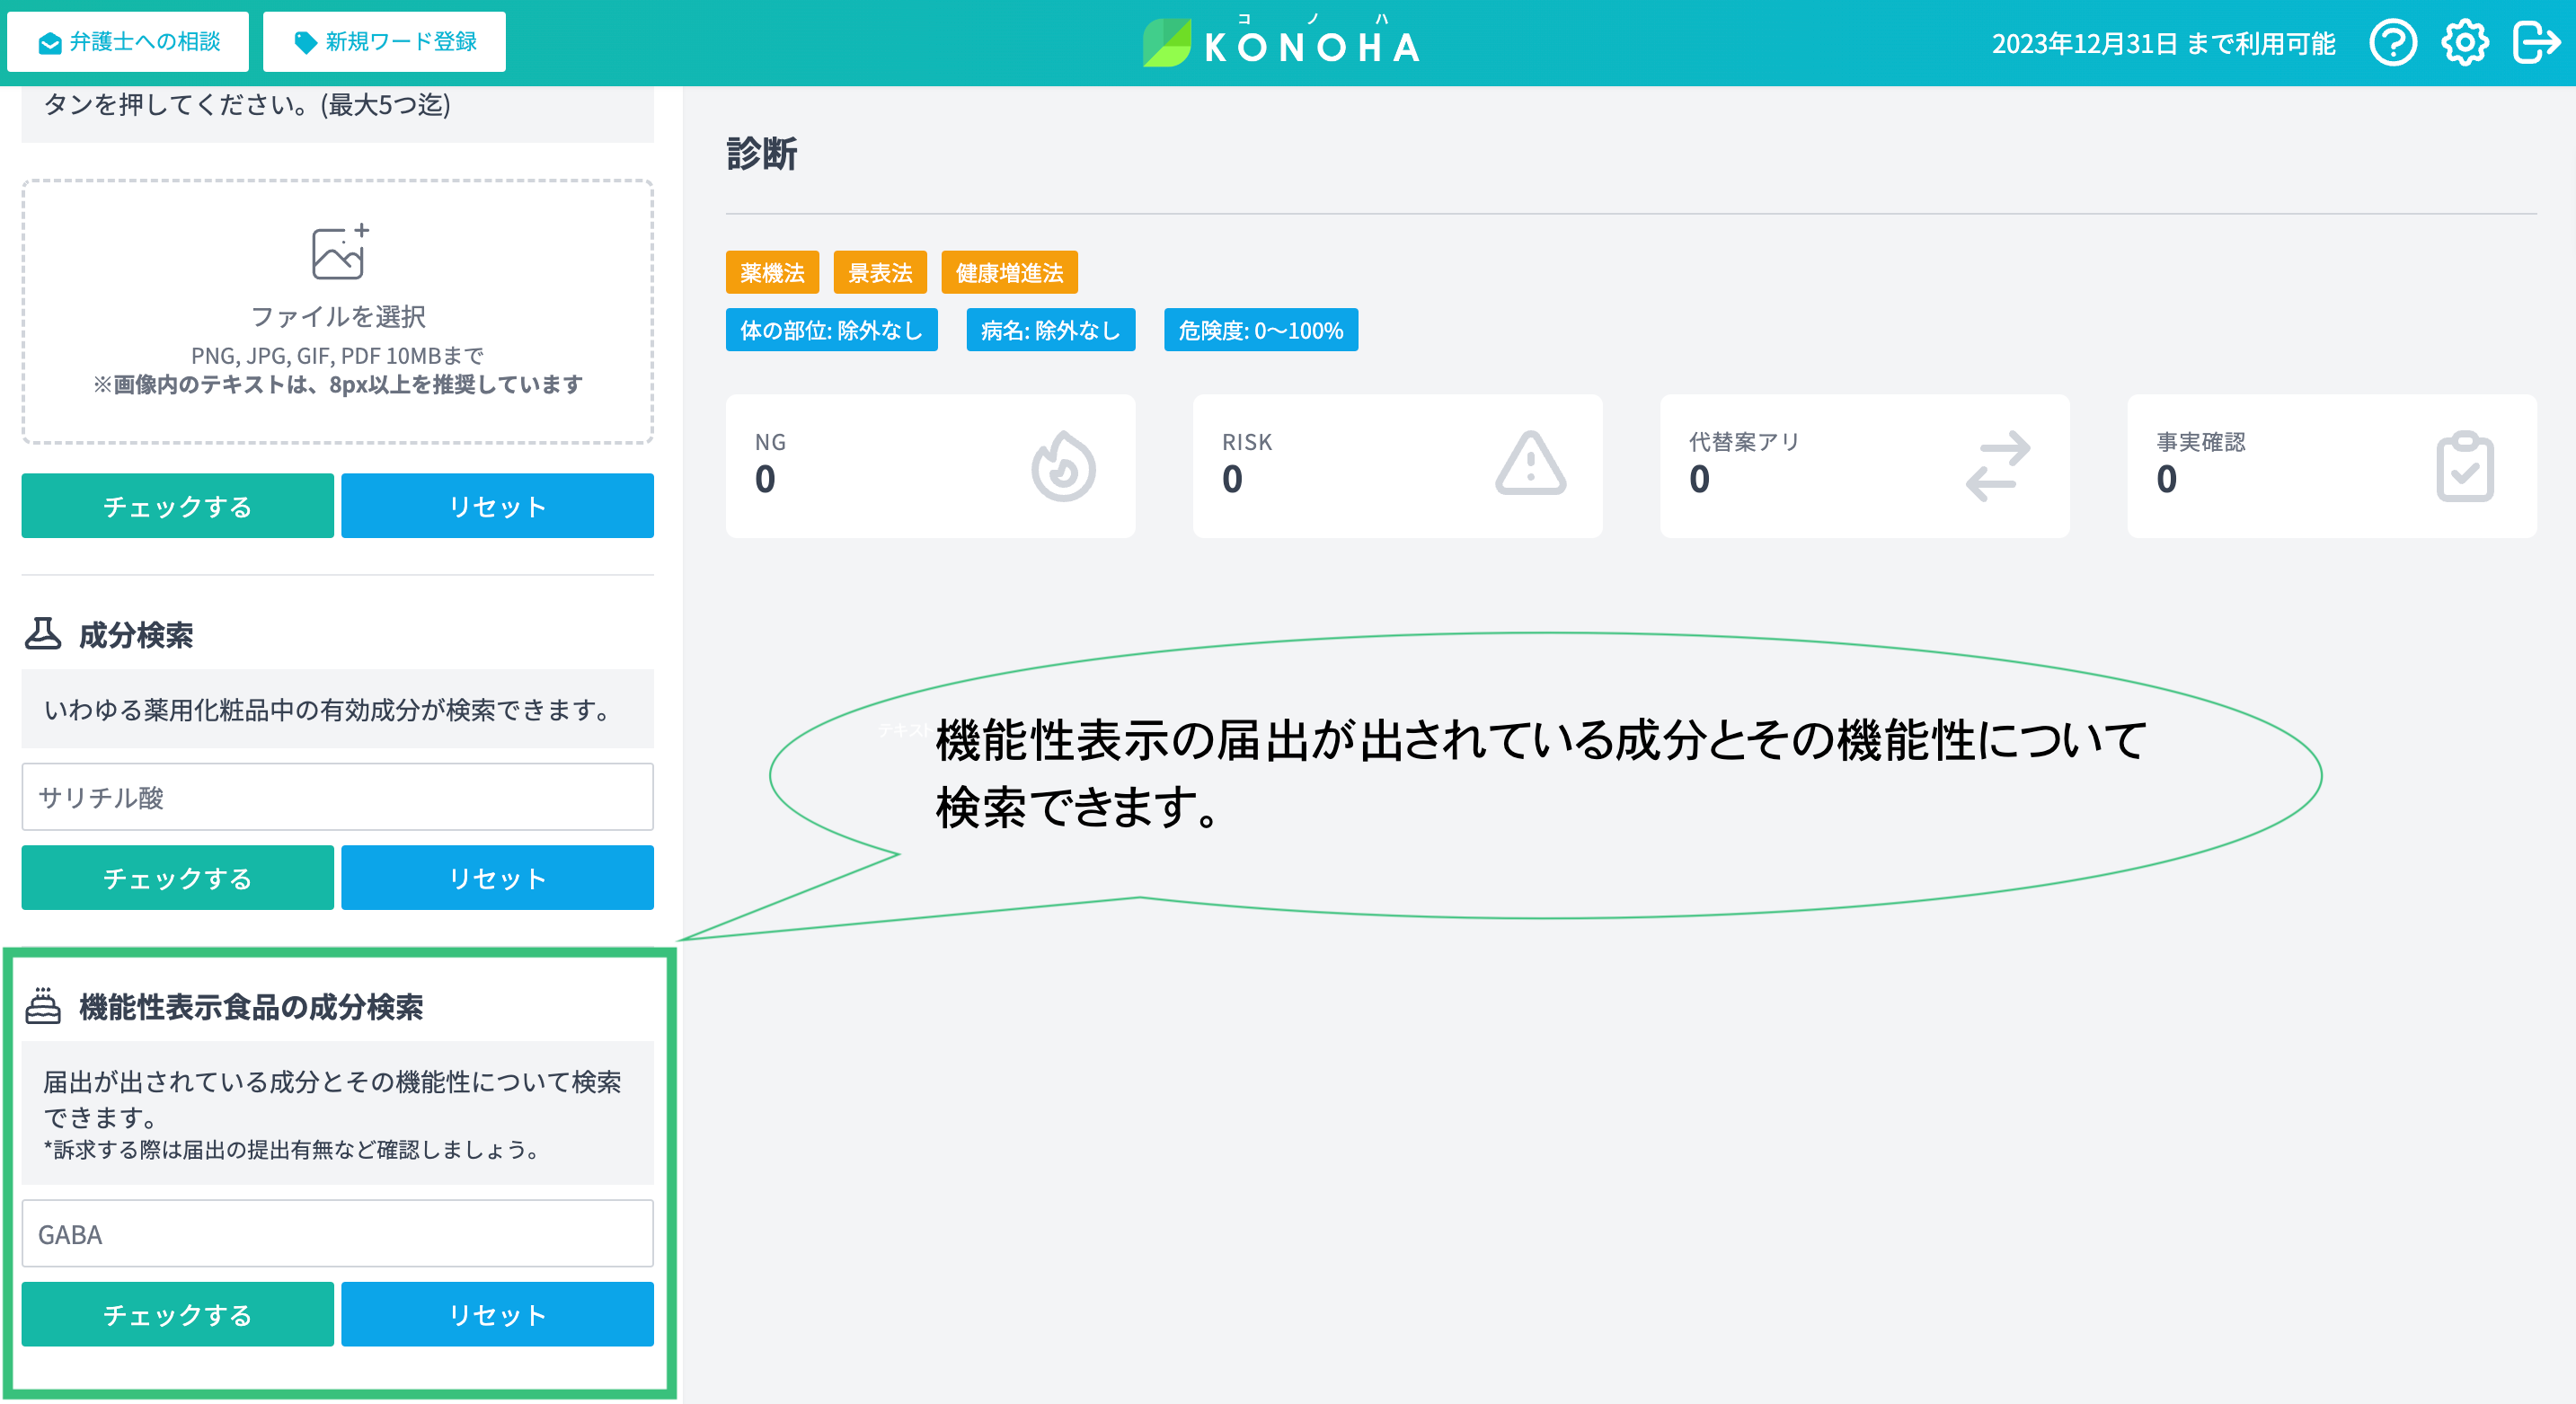Click チェックする under the GABA field
The height and width of the screenshot is (1404, 2576).
(x=177, y=1314)
